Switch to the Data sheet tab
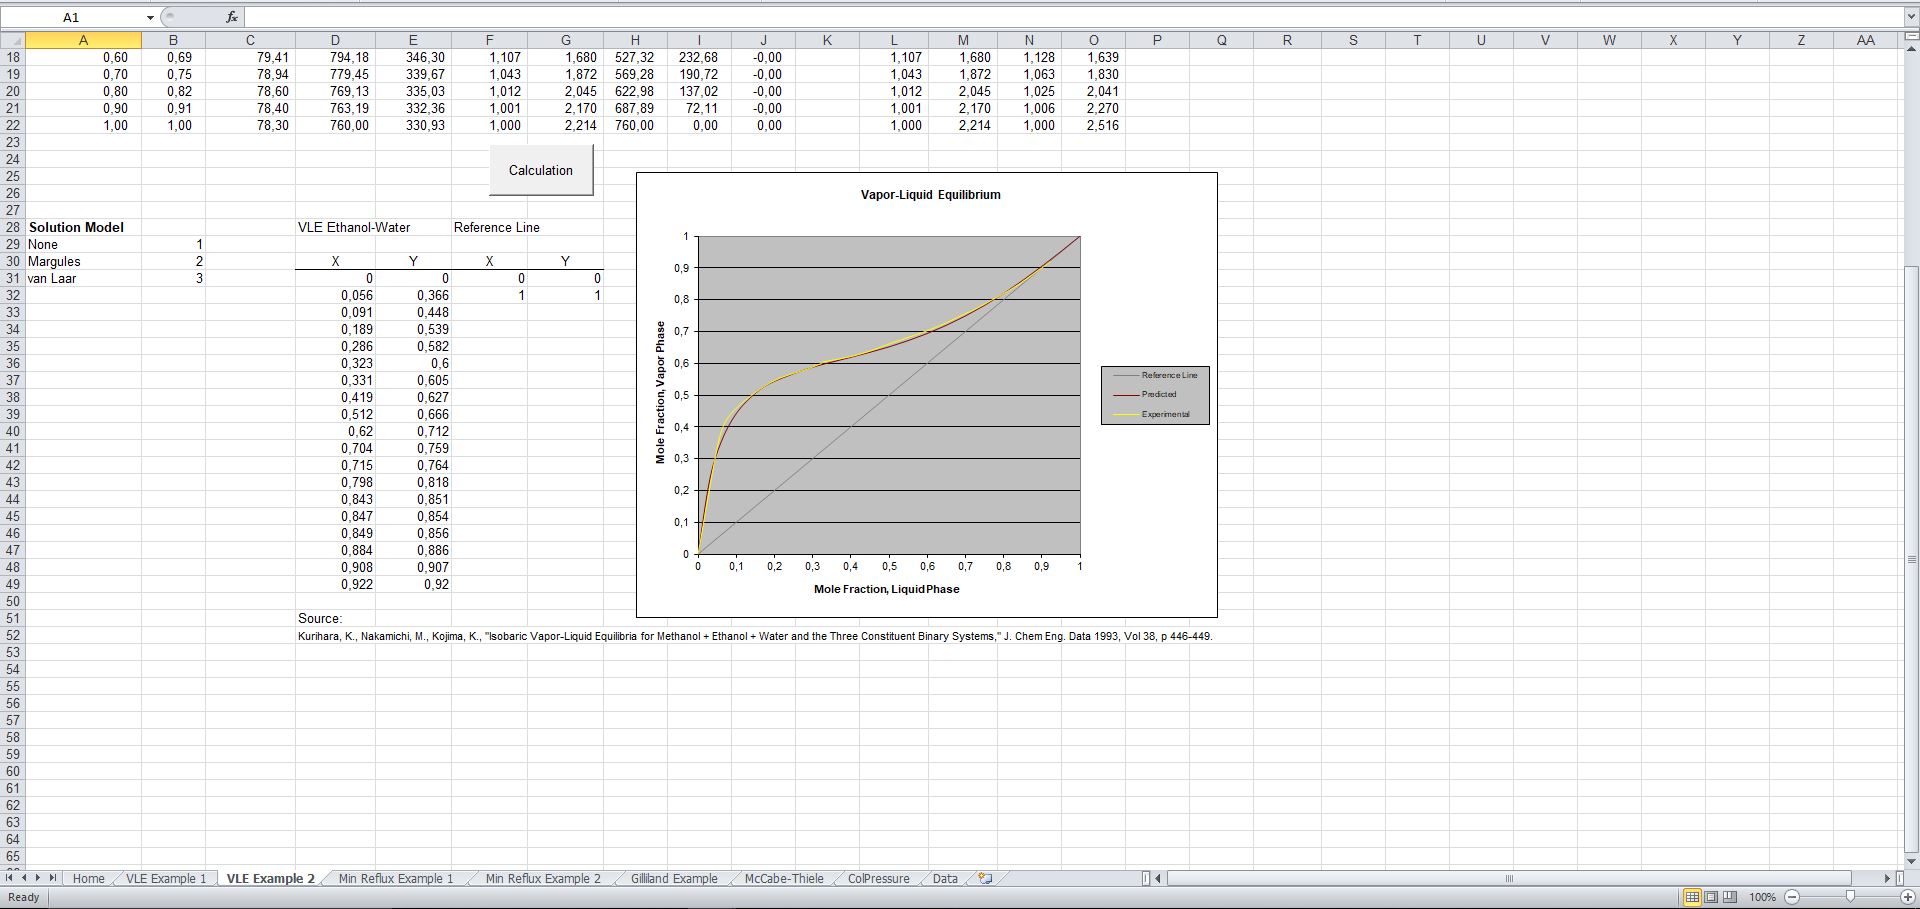The width and height of the screenshot is (1920, 909). (945, 879)
